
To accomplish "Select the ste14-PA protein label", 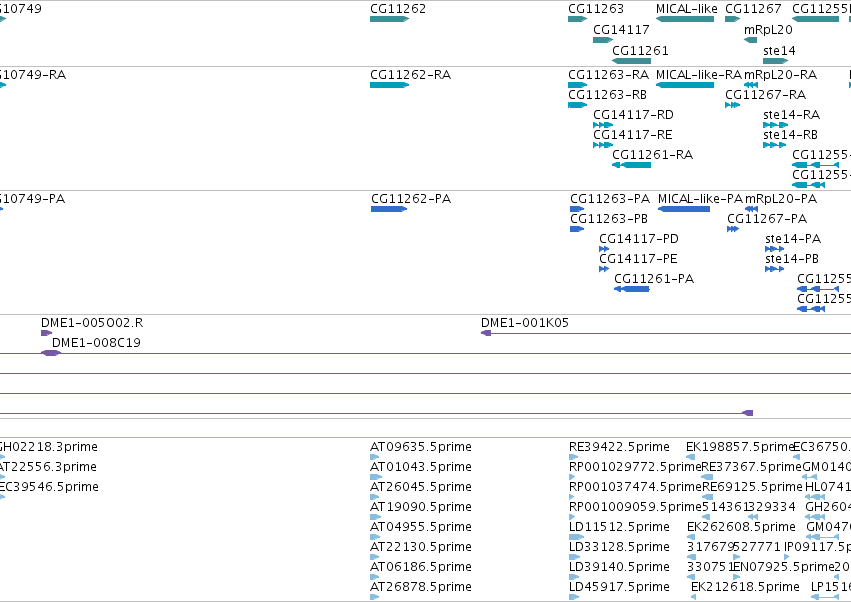I will [793, 239].
